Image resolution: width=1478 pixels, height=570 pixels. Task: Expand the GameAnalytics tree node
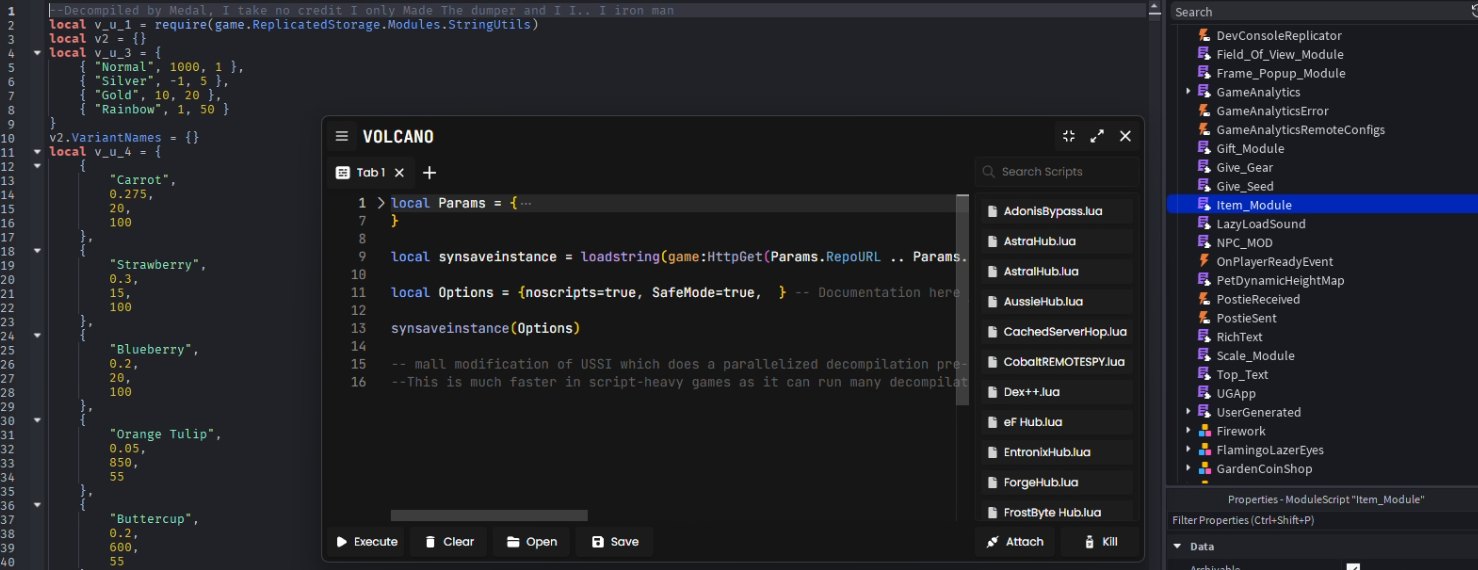(x=1189, y=92)
